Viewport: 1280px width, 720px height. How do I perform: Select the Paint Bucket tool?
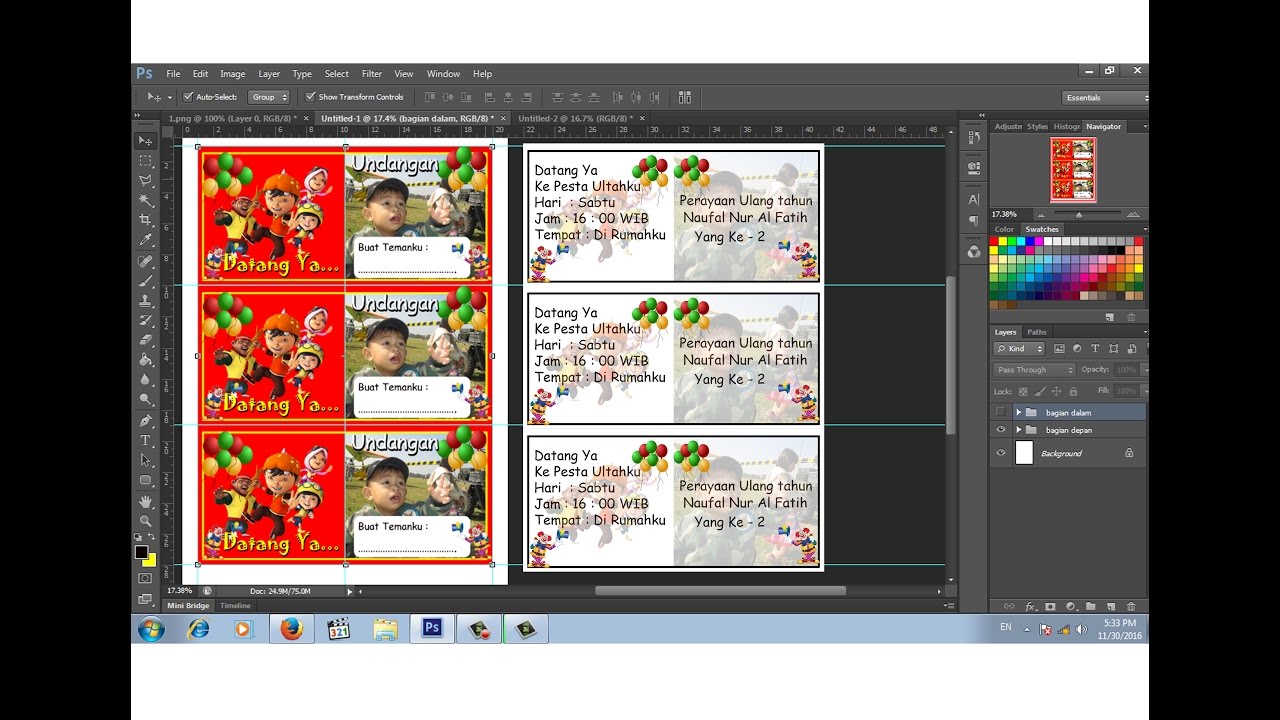146,361
